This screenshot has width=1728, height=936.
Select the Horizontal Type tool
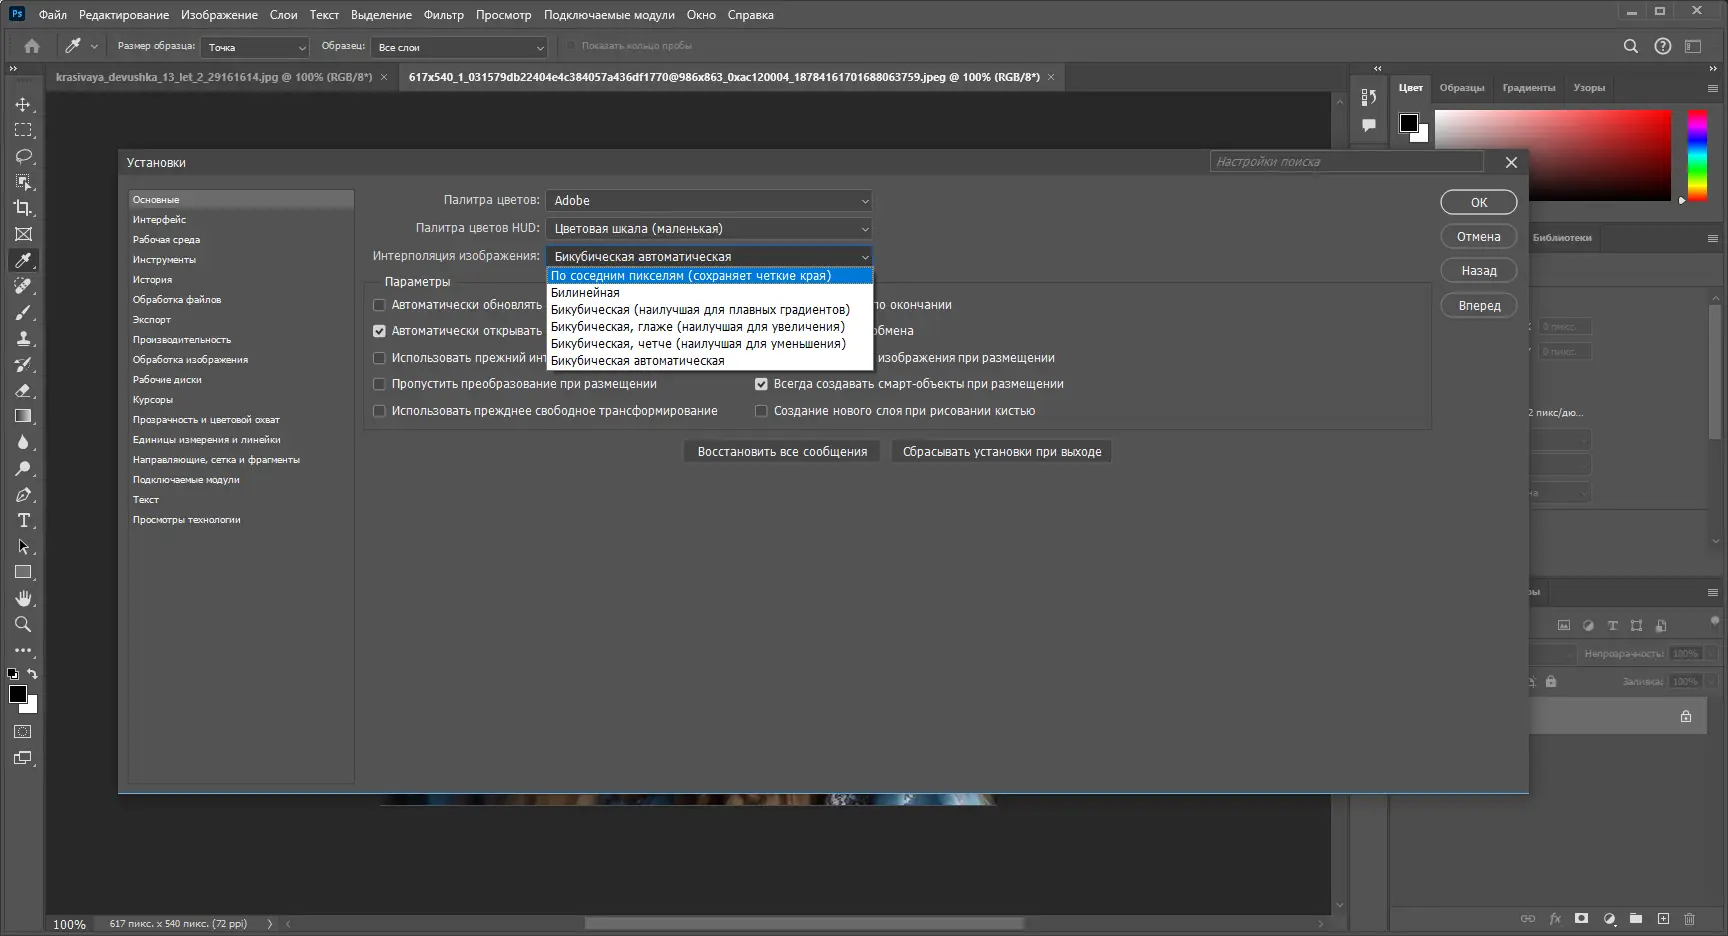tap(23, 520)
